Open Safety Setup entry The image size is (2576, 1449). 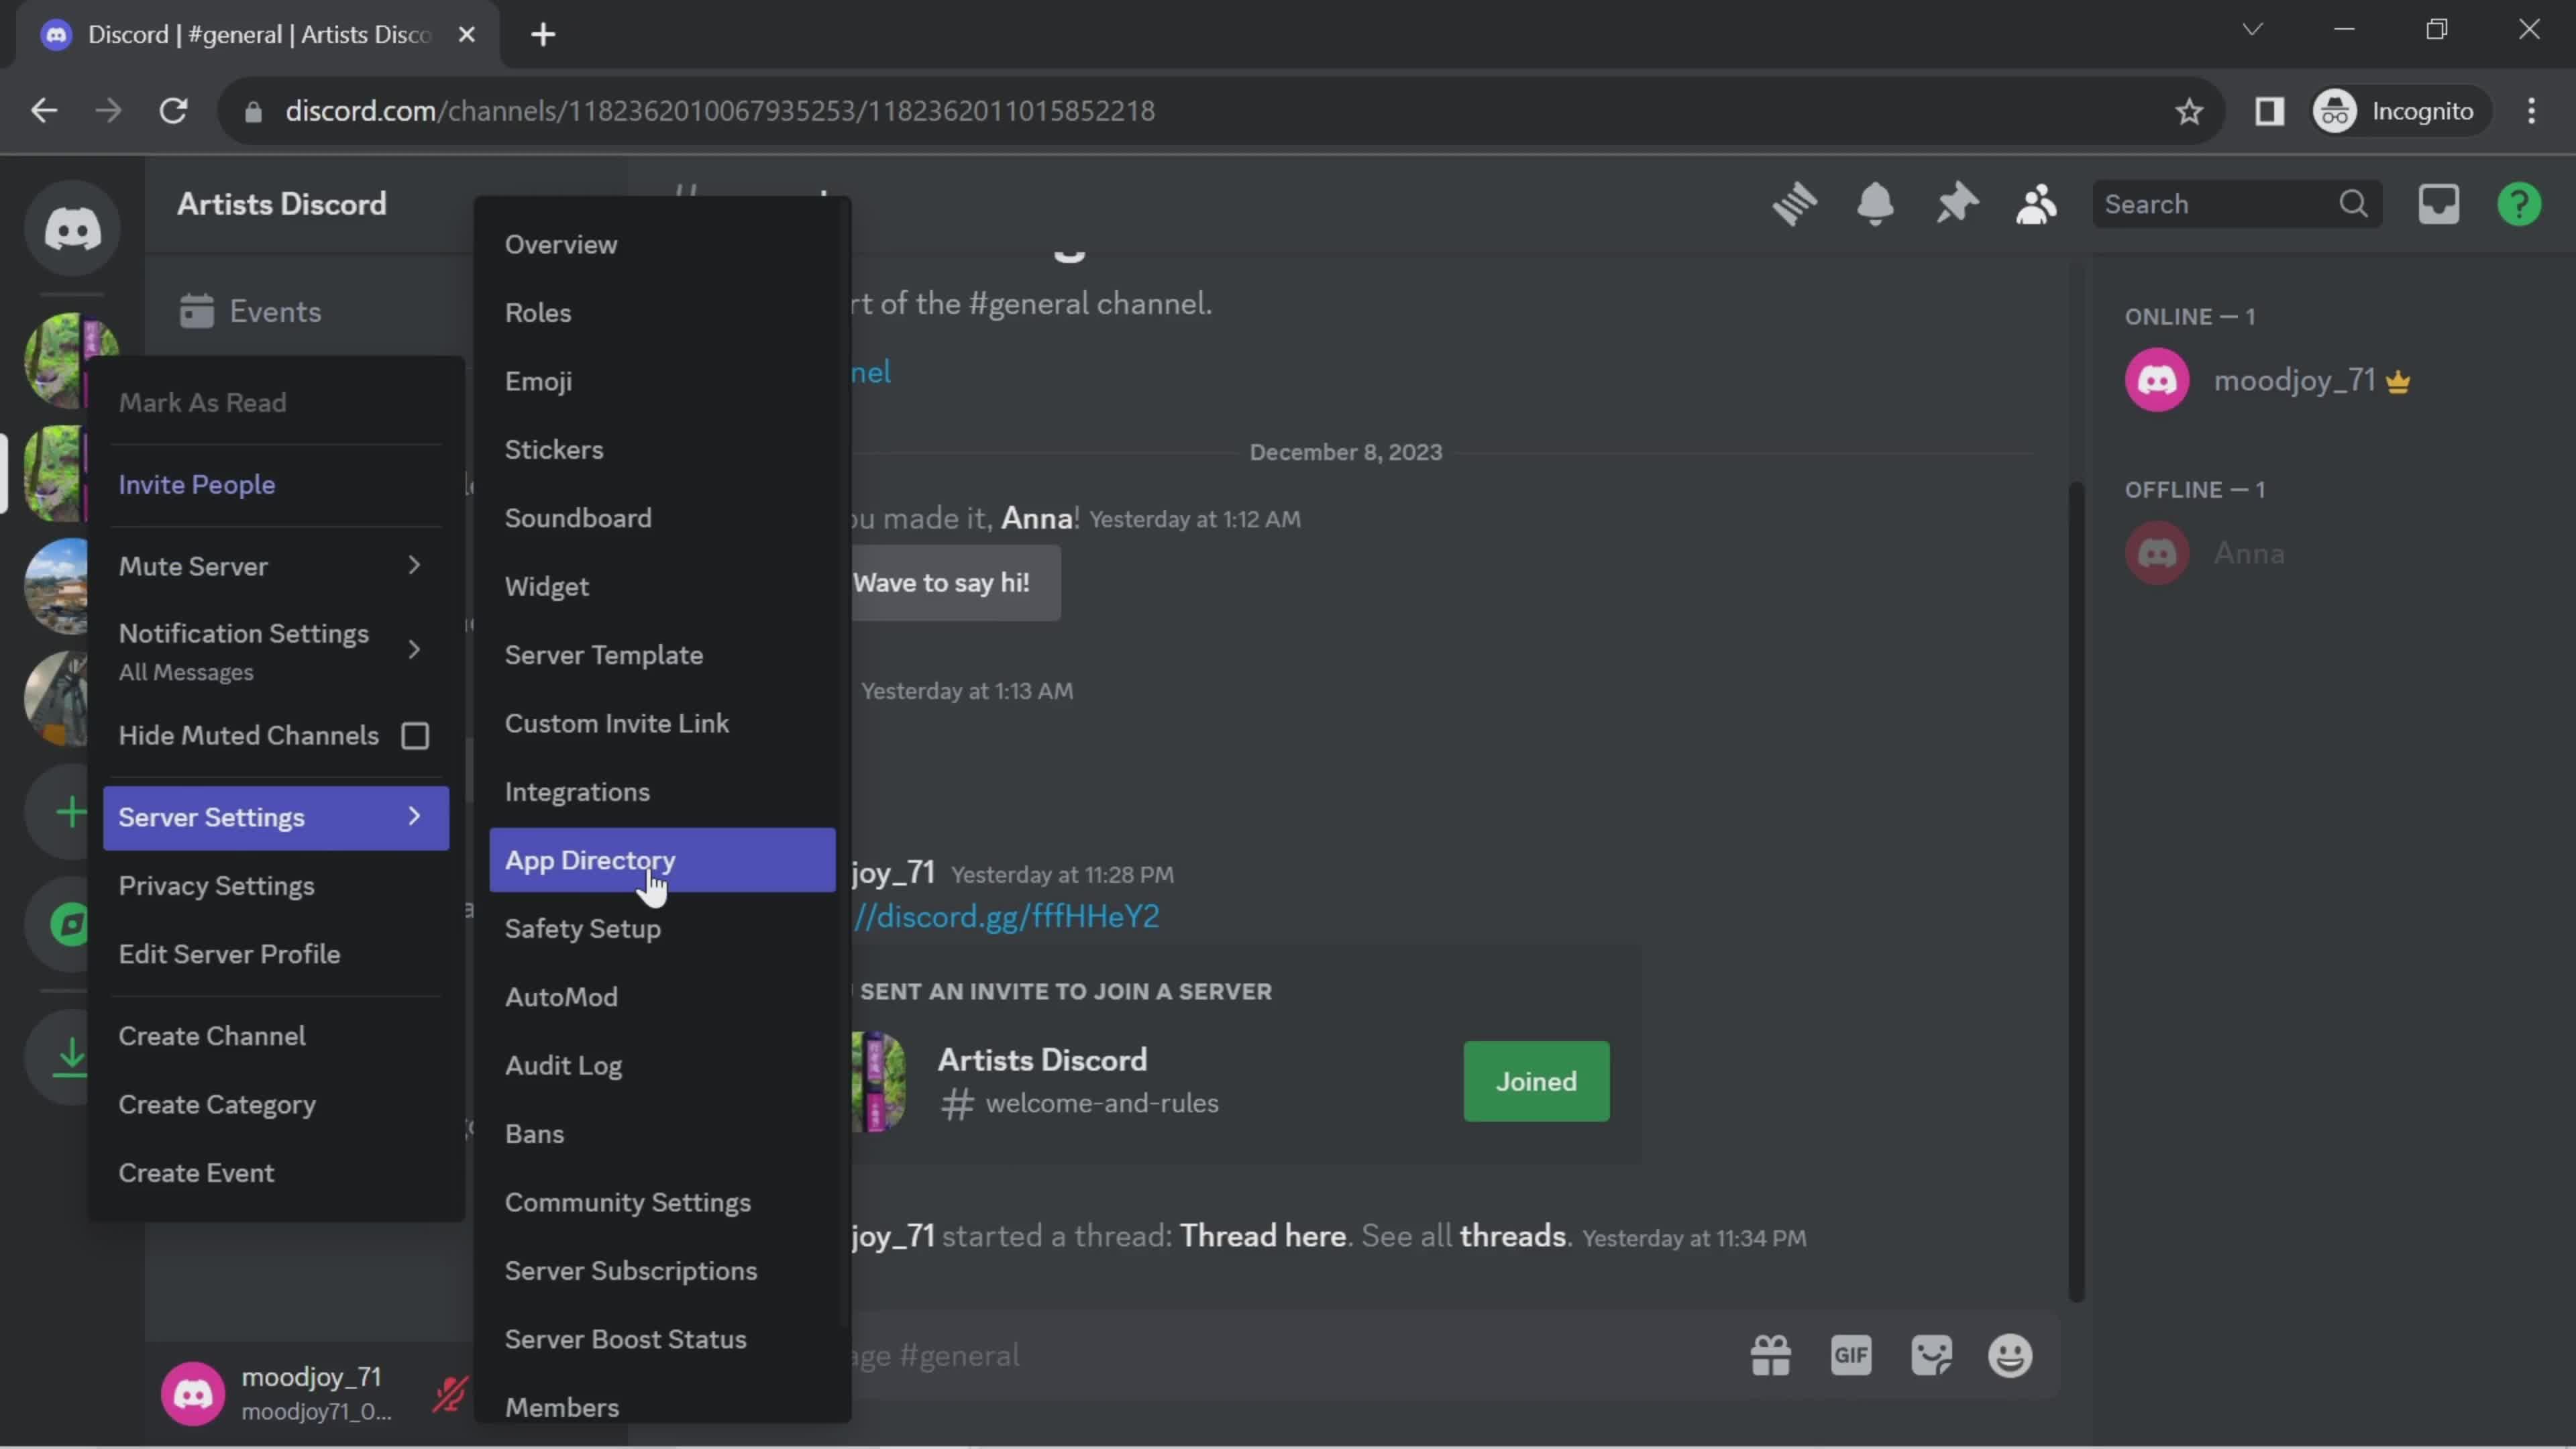662,929
